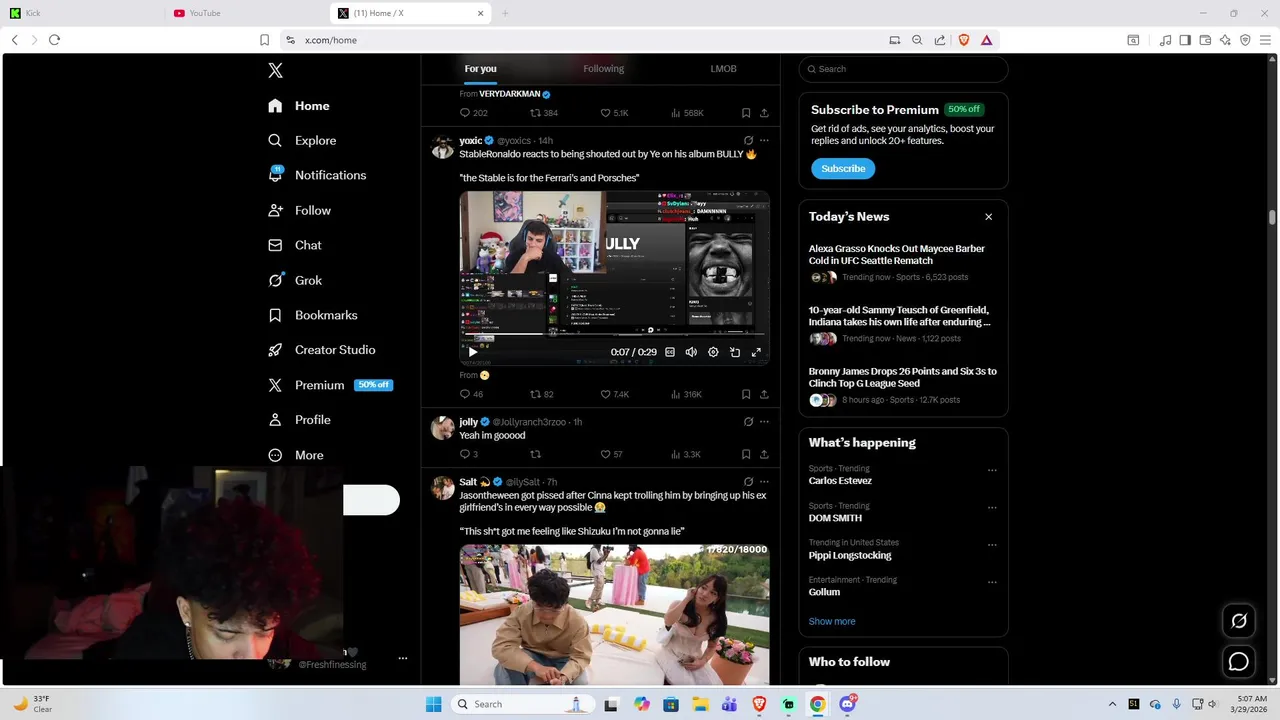
Task: Open more options on Salt post
Action: (x=764, y=482)
